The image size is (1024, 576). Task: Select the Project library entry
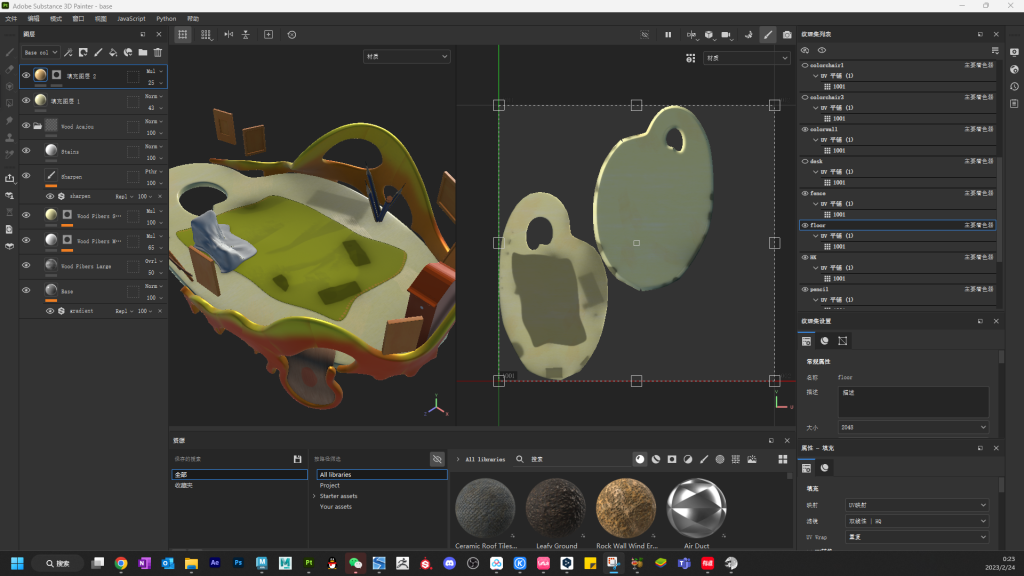pos(330,485)
